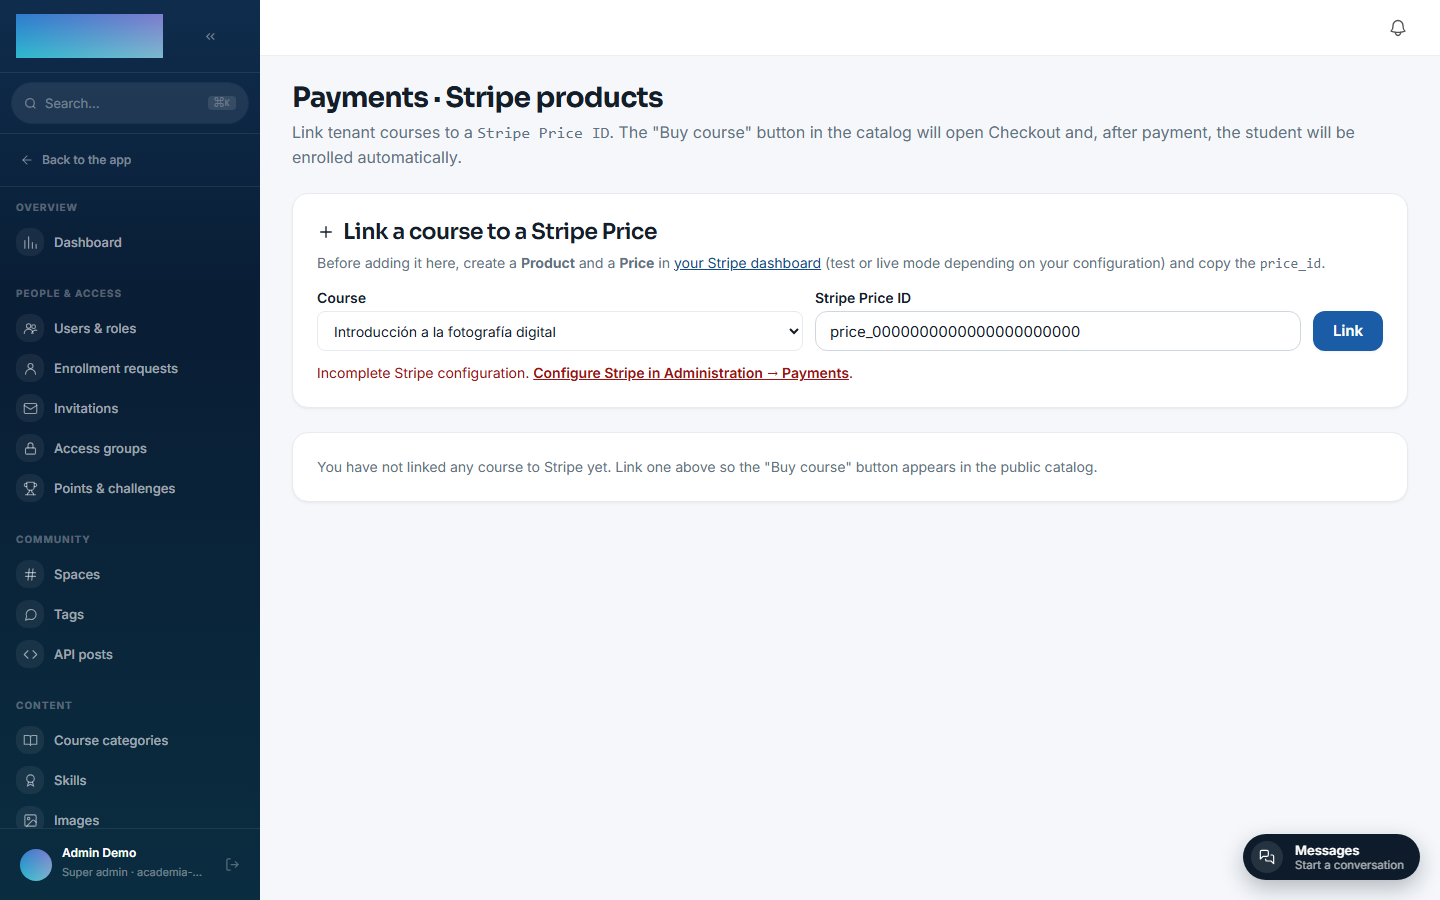Open the your Stripe dashboard link

tap(747, 263)
